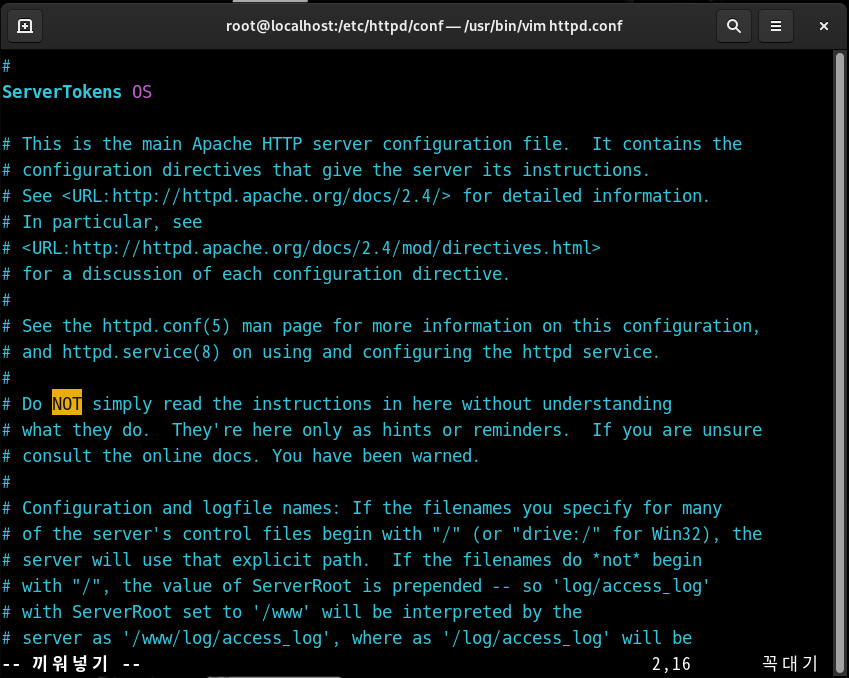Click the 2,16 cursor position indicator
The height and width of the screenshot is (678, 849).
coord(671,664)
